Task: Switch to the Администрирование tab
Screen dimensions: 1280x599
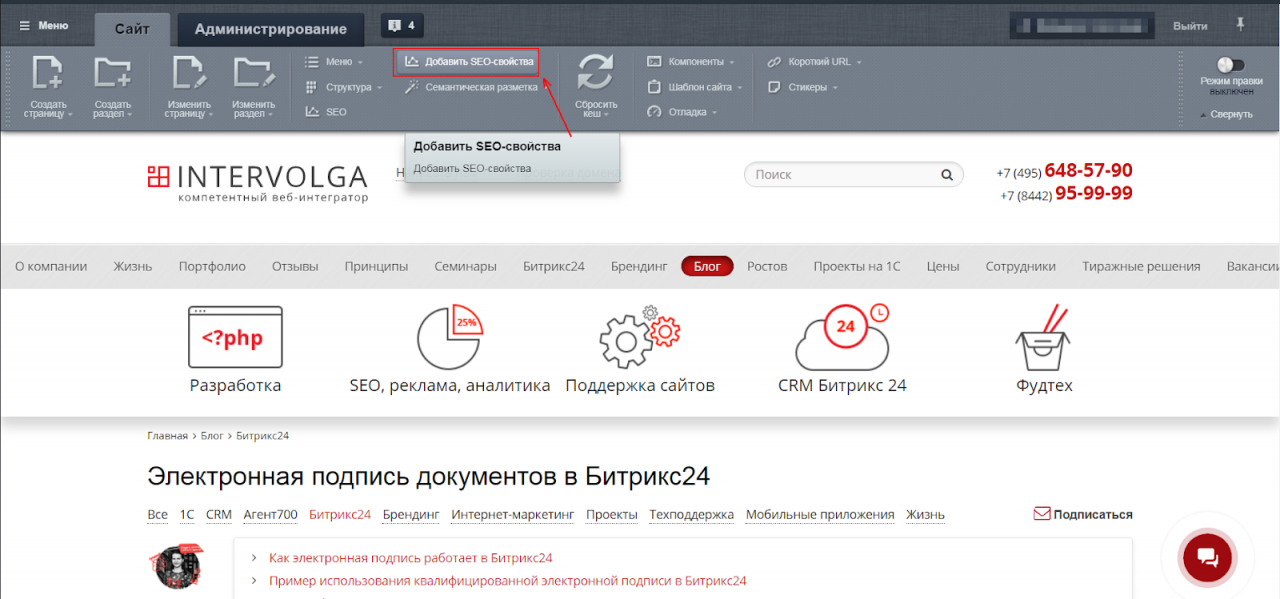Action: (271, 29)
